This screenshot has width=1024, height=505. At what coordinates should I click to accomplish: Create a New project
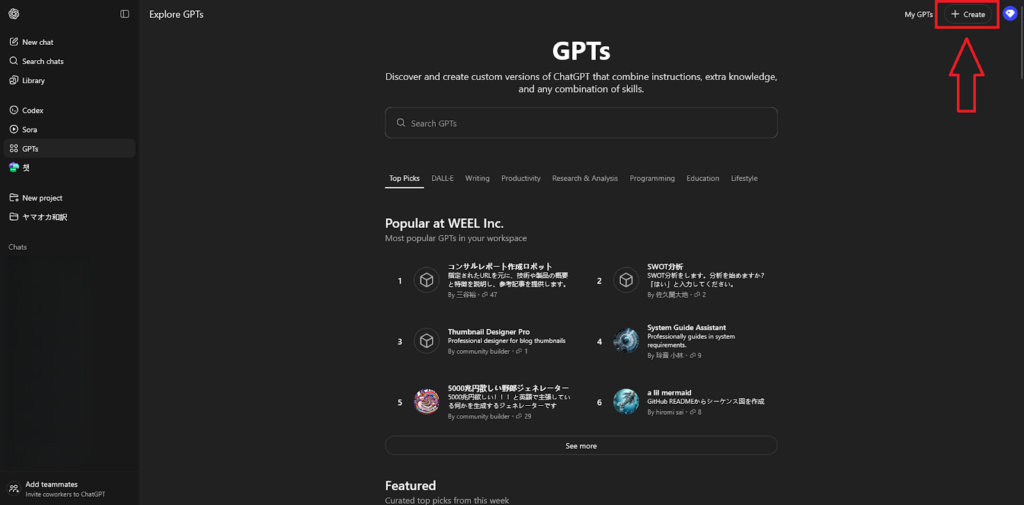(x=69, y=197)
